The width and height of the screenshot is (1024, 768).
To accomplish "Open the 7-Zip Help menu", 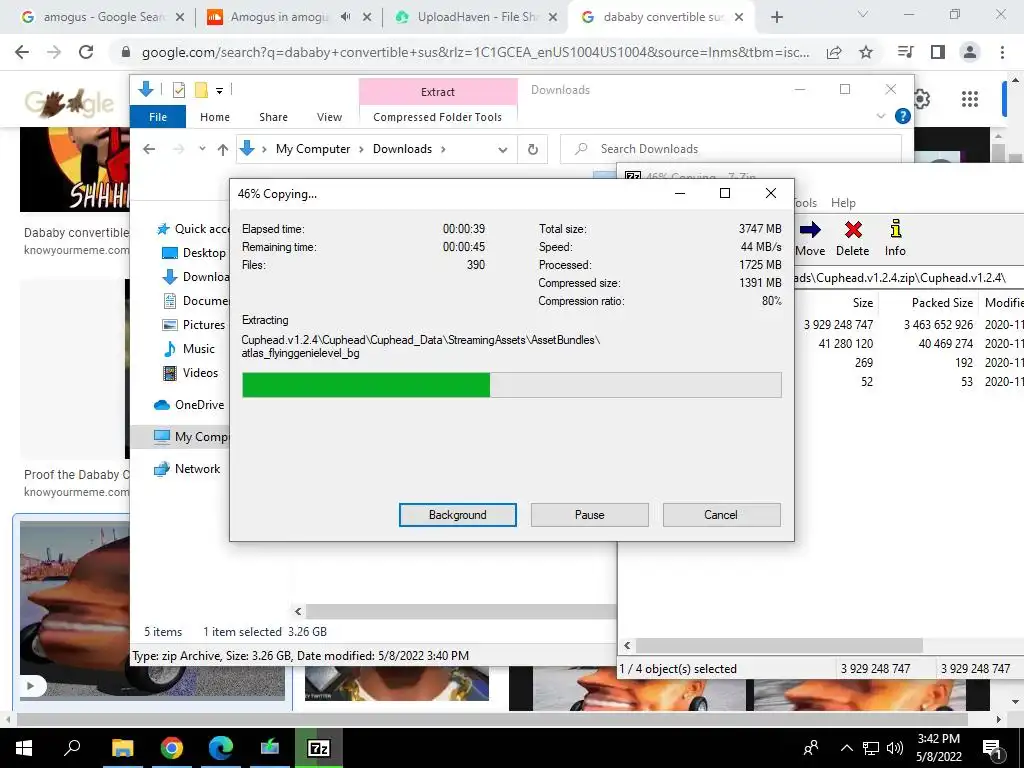I will 843,202.
